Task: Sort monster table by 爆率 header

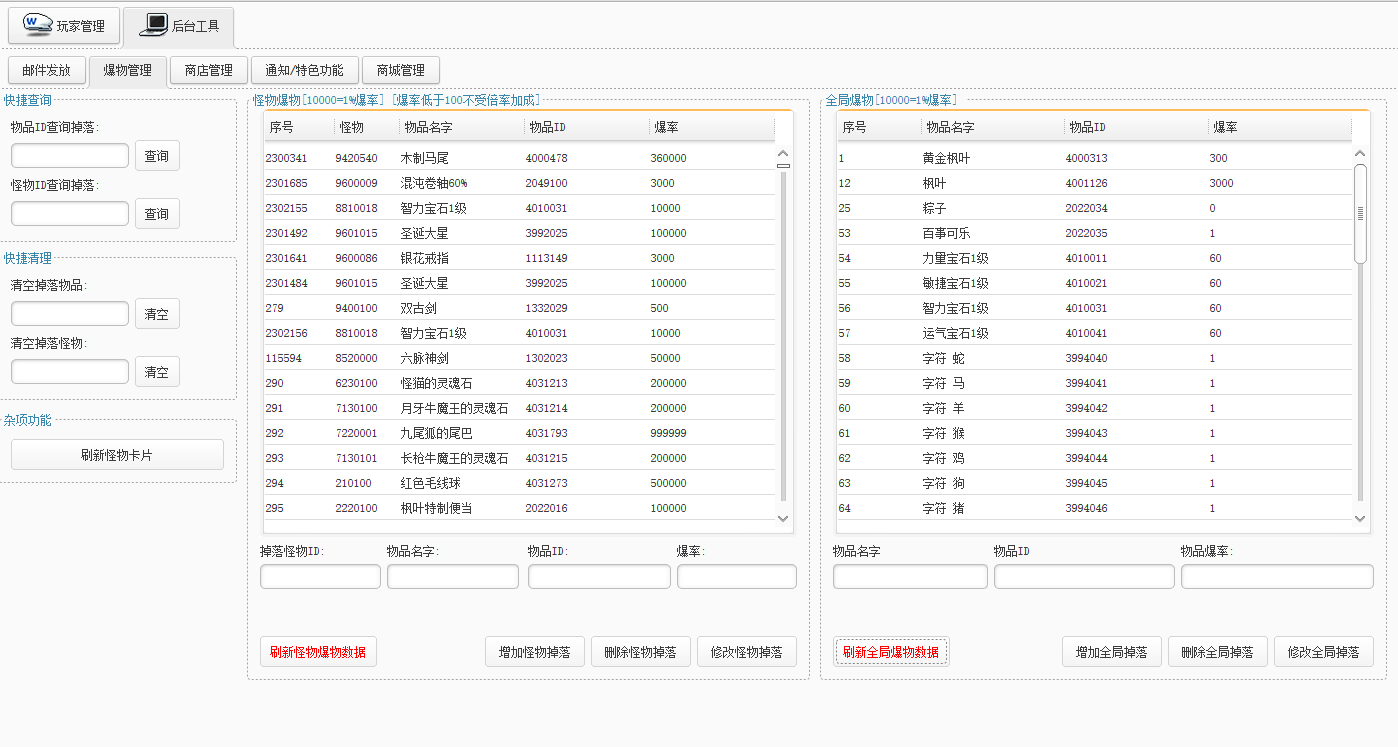Action: (x=711, y=127)
